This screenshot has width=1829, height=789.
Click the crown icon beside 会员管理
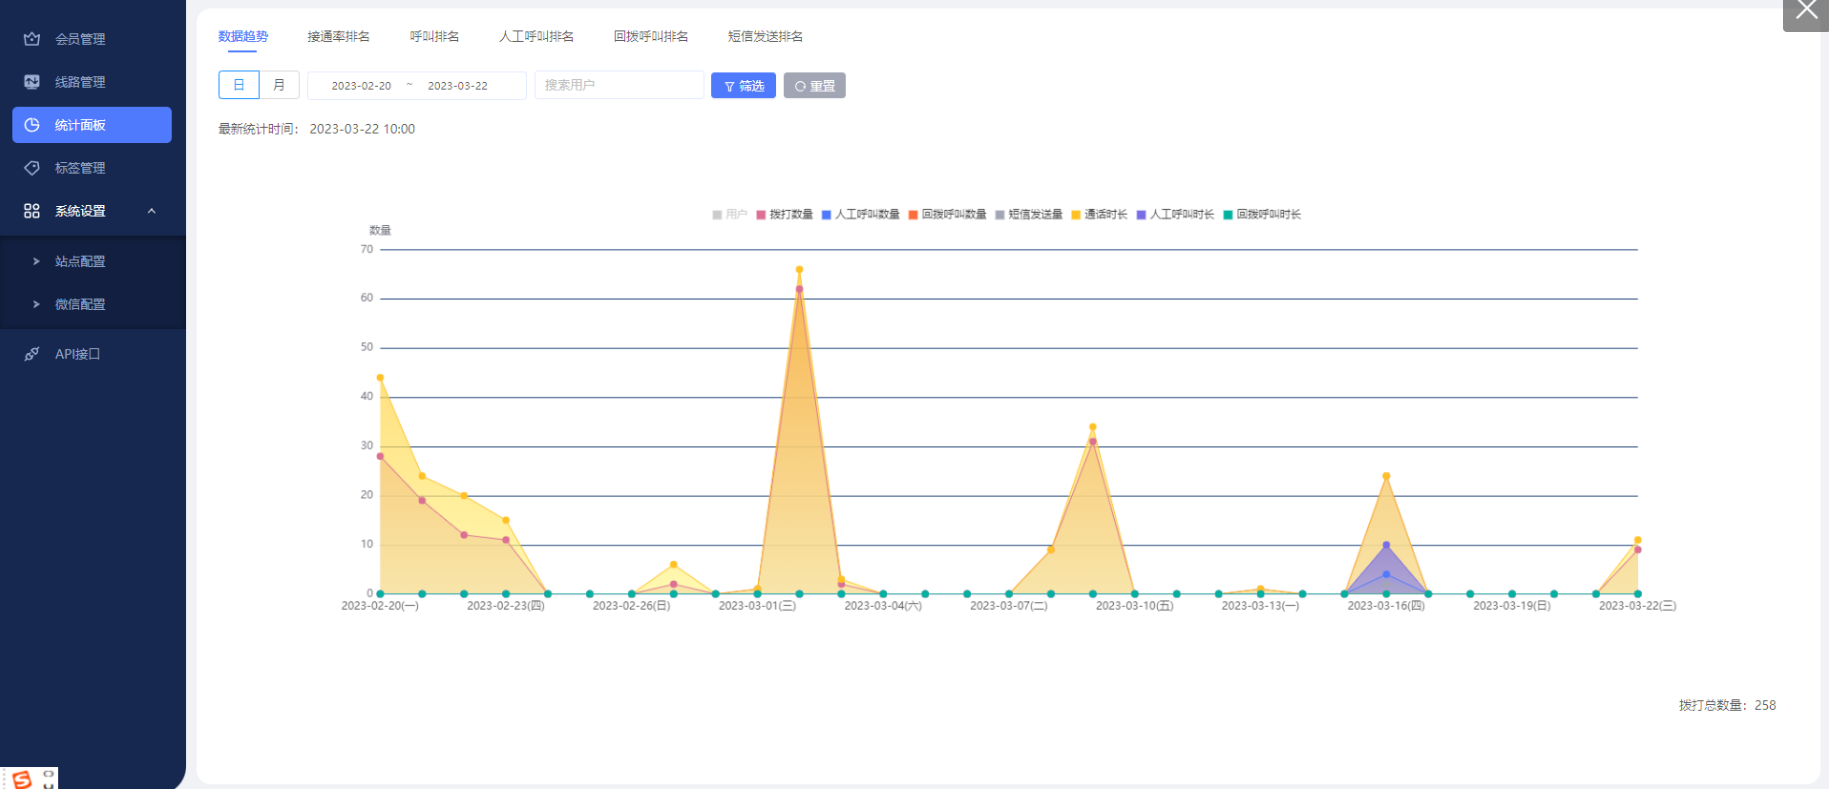point(32,39)
